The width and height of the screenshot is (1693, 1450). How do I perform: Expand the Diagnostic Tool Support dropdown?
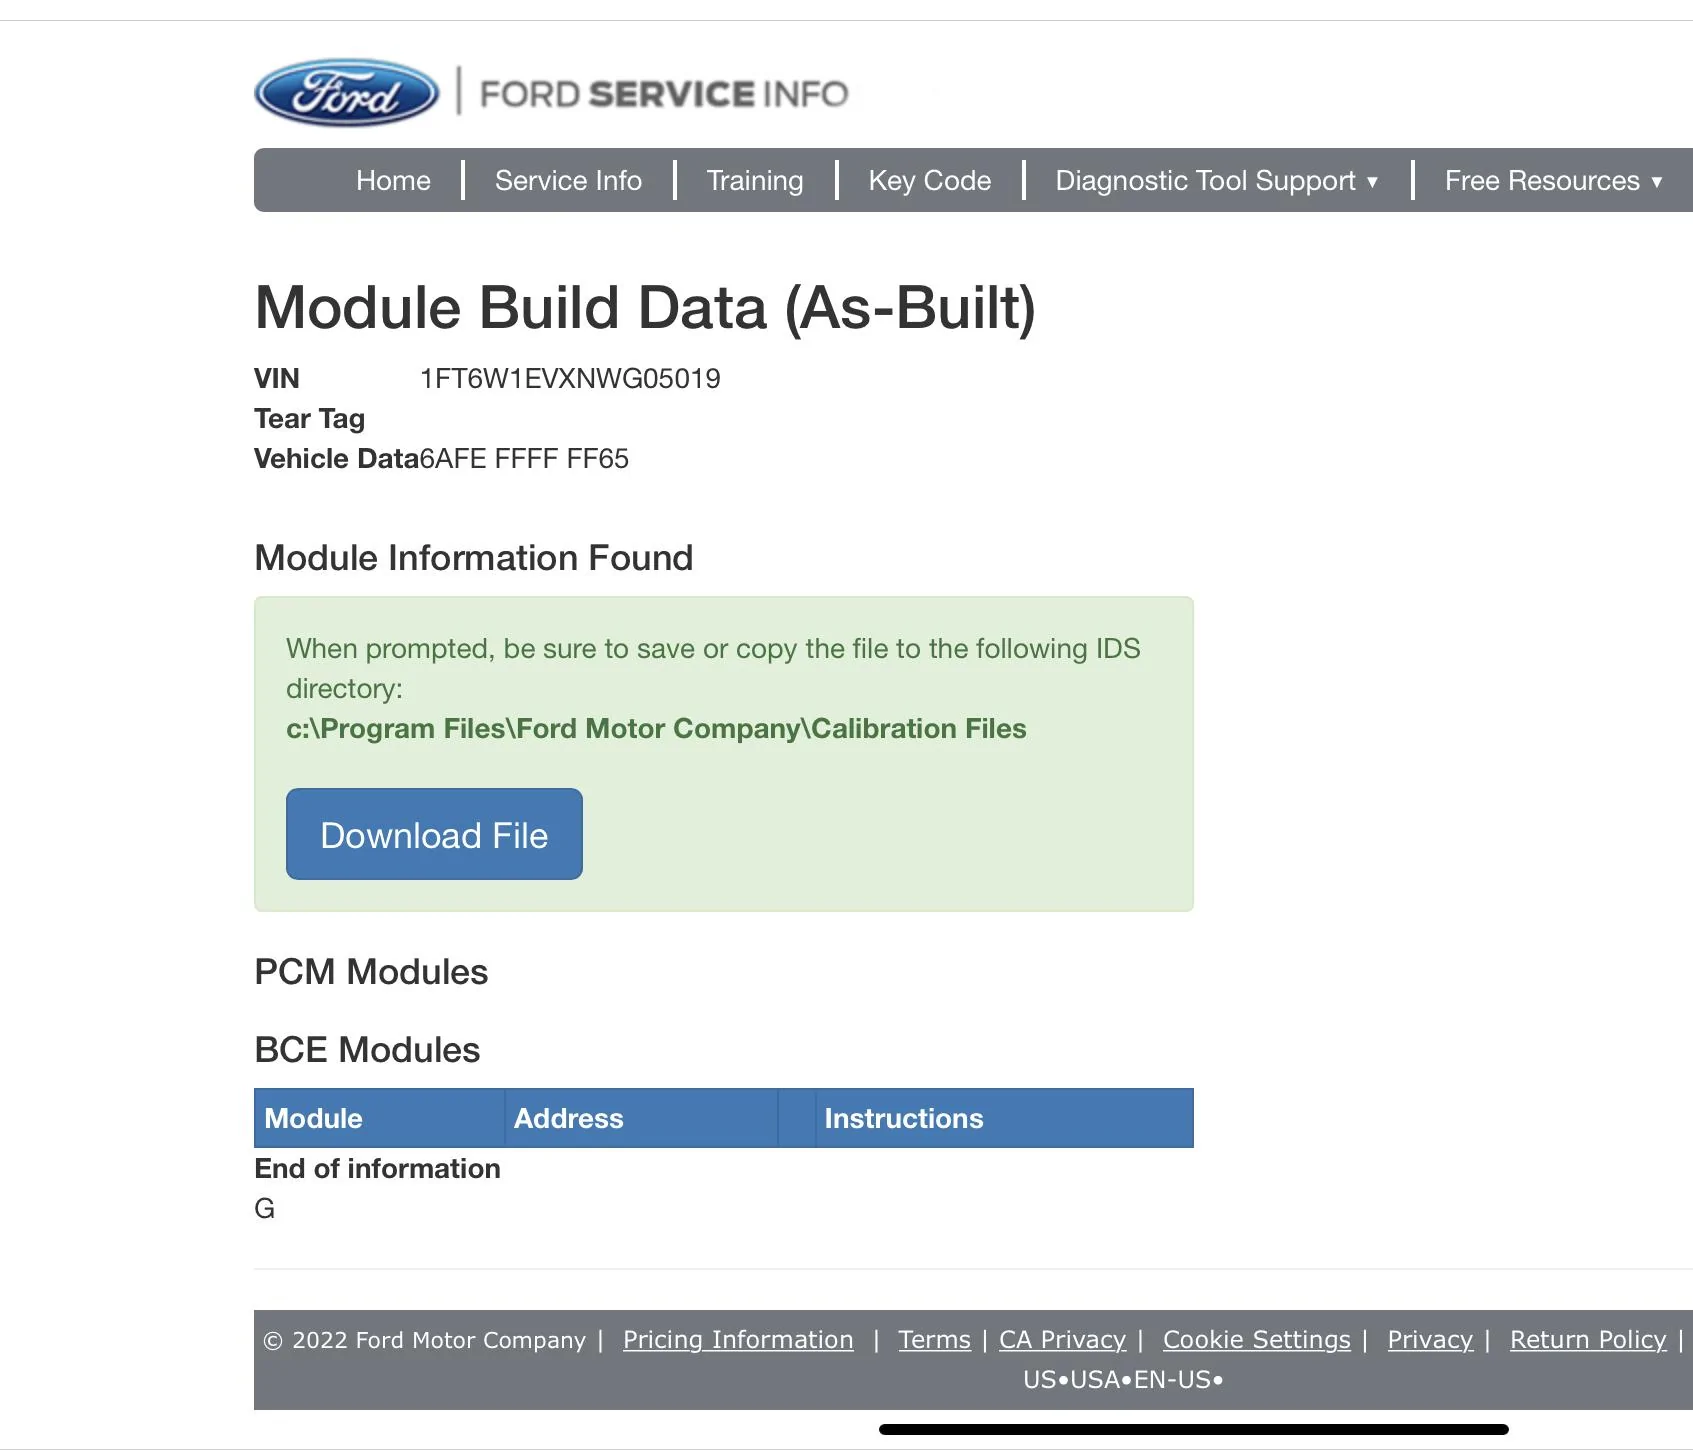point(1216,181)
